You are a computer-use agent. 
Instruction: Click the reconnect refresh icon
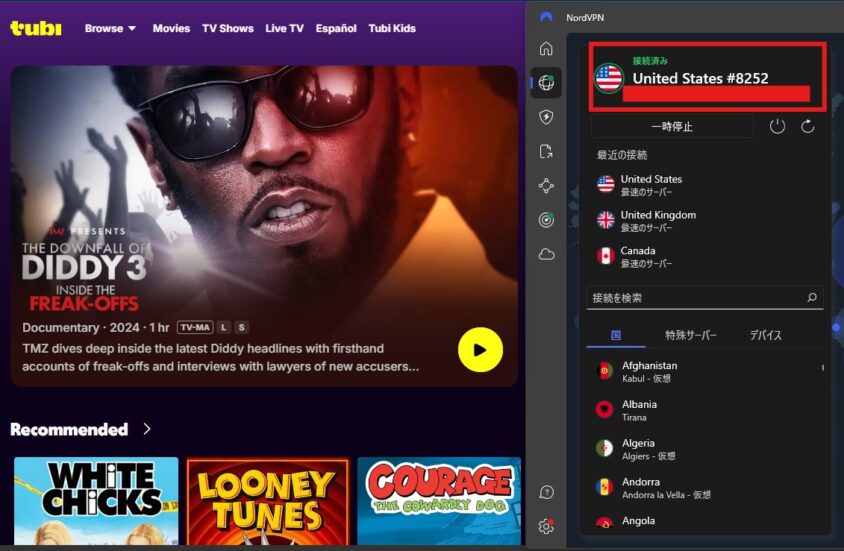pyautogui.click(x=808, y=126)
